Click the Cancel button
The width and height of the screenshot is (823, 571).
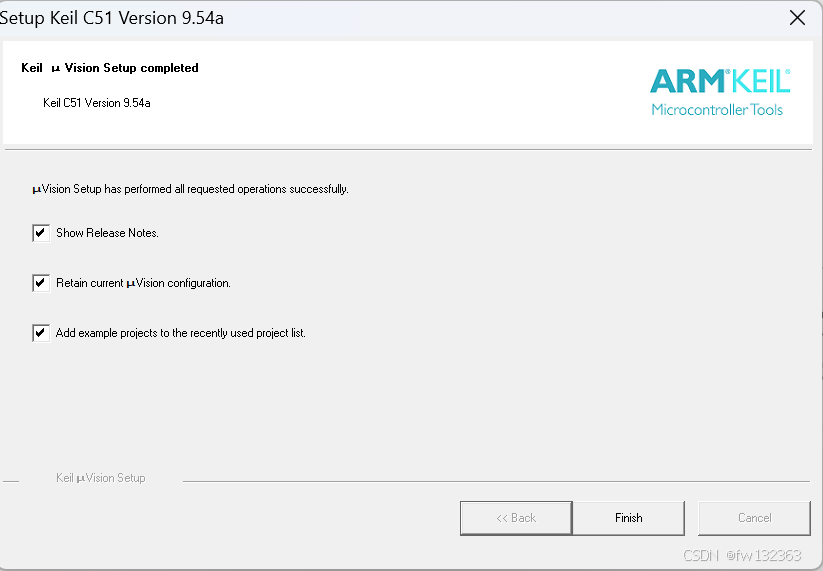(754, 518)
